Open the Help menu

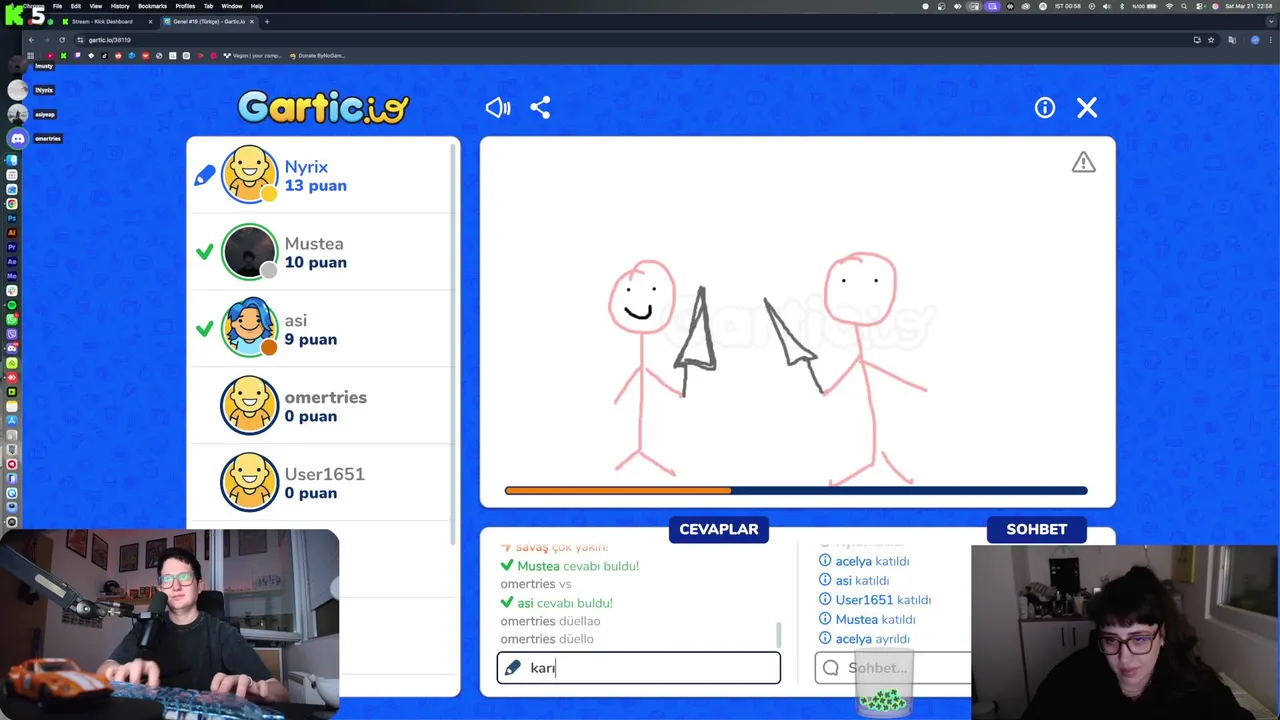tap(257, 6)
